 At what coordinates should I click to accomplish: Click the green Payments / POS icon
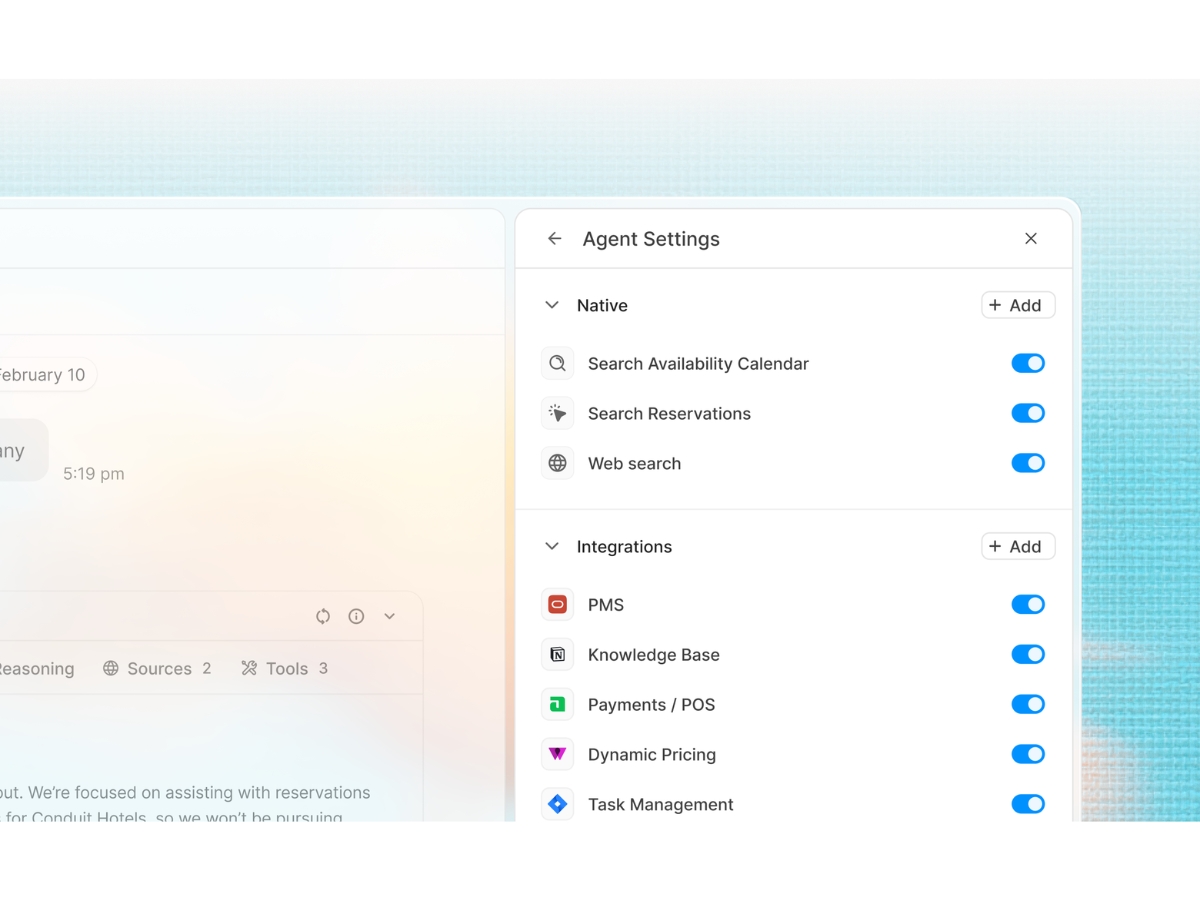point(558,704)
